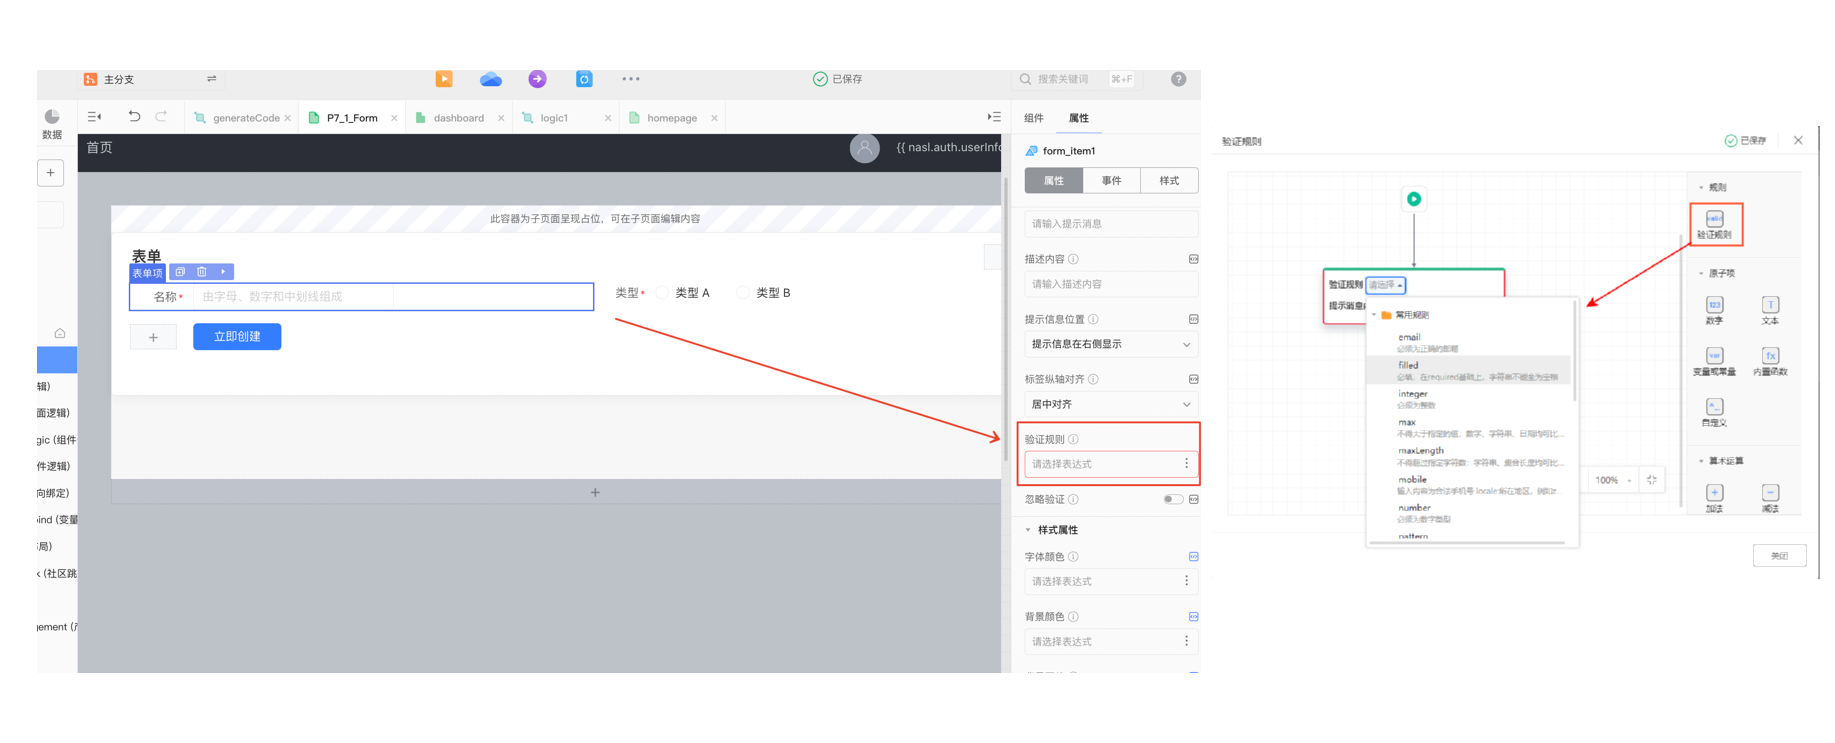Click the branch switch arrows icon
Screen dimensions: 1835x743
click(211, 79)
